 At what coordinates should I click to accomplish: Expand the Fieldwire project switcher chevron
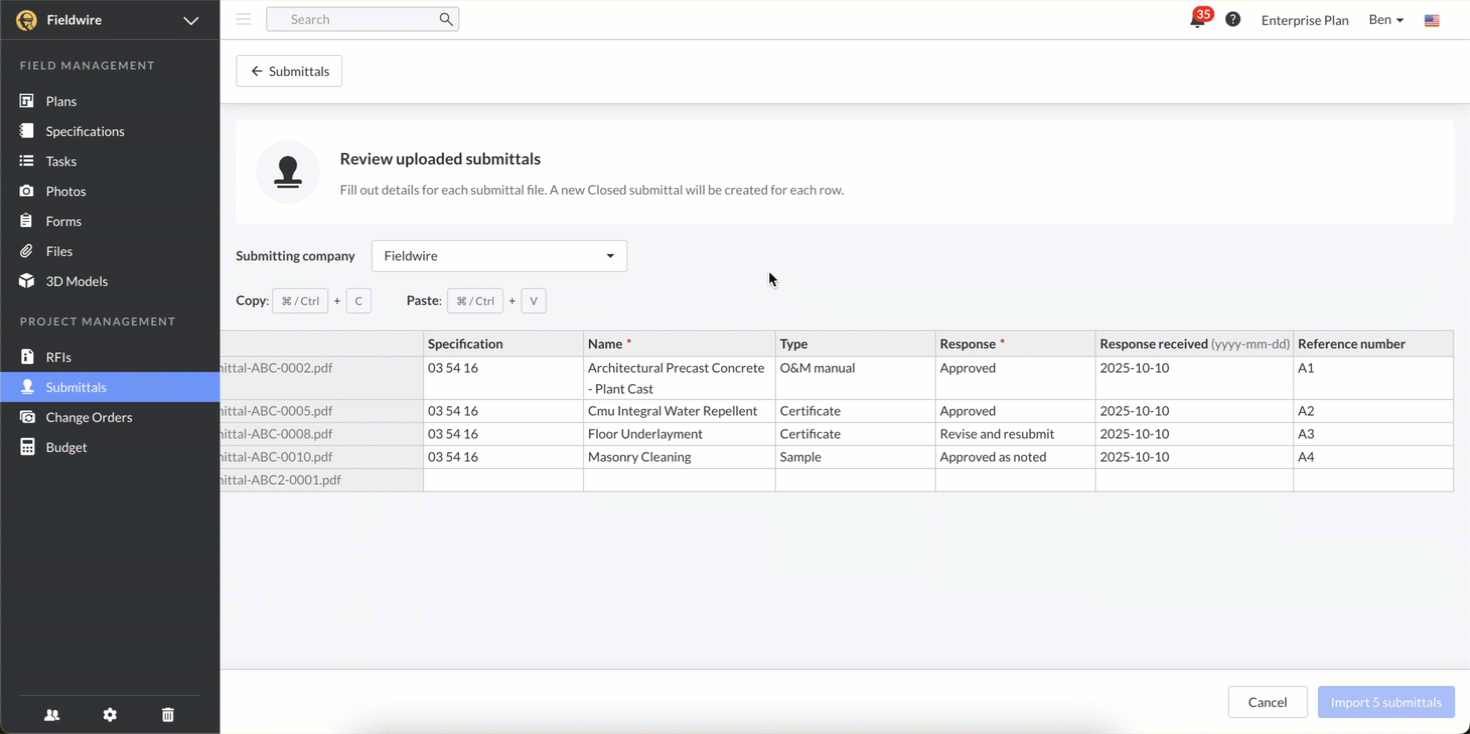[191, 20]
